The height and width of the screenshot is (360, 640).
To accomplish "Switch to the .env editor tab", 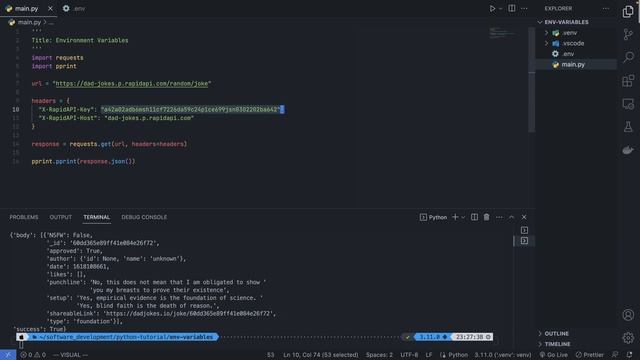I will point(74,9).
